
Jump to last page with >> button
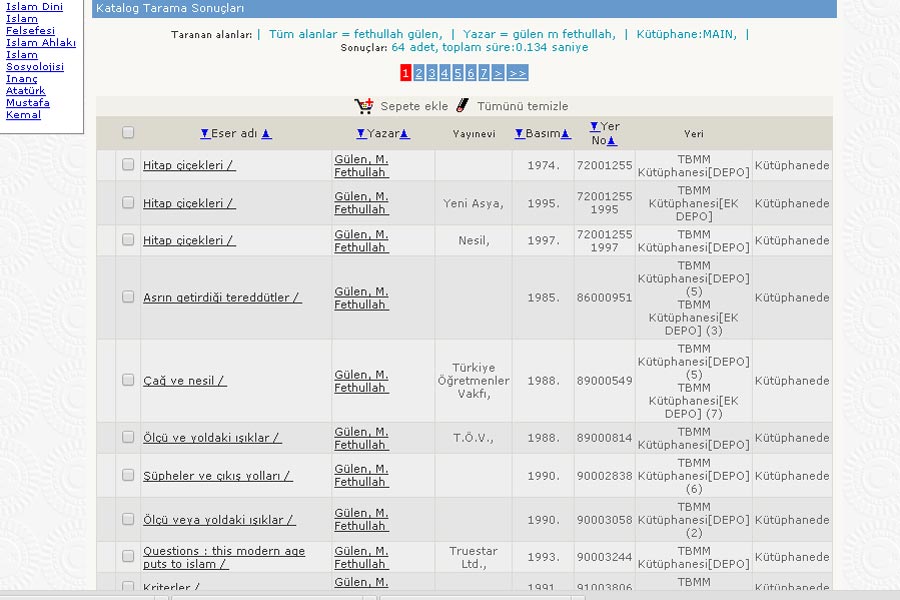[x=517, y=73]
